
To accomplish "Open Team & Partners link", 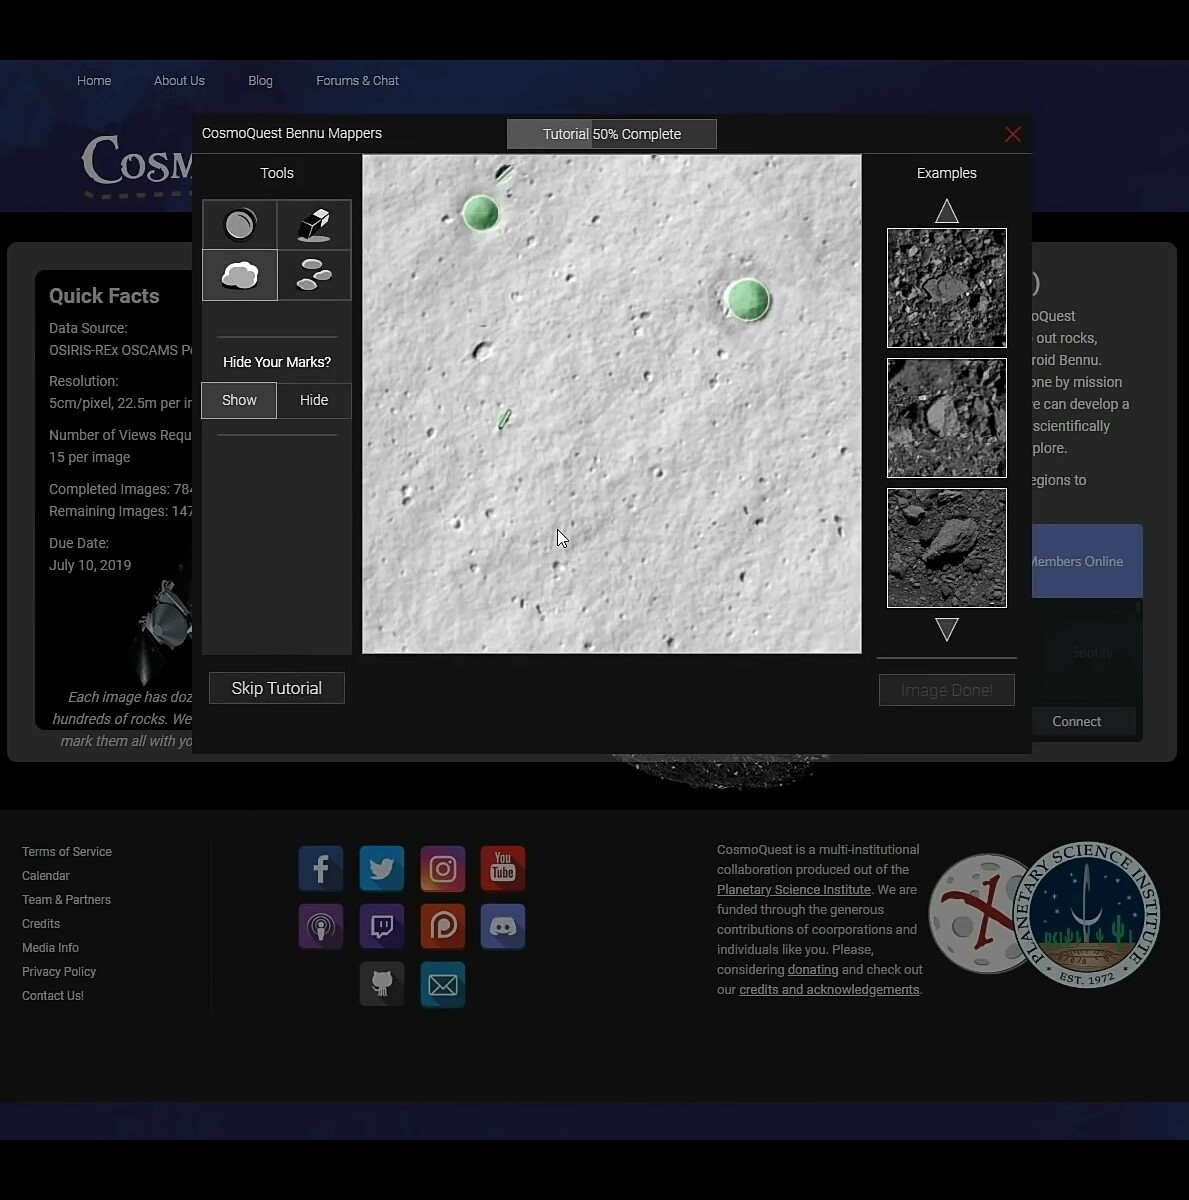I will [x=66, y=900].
